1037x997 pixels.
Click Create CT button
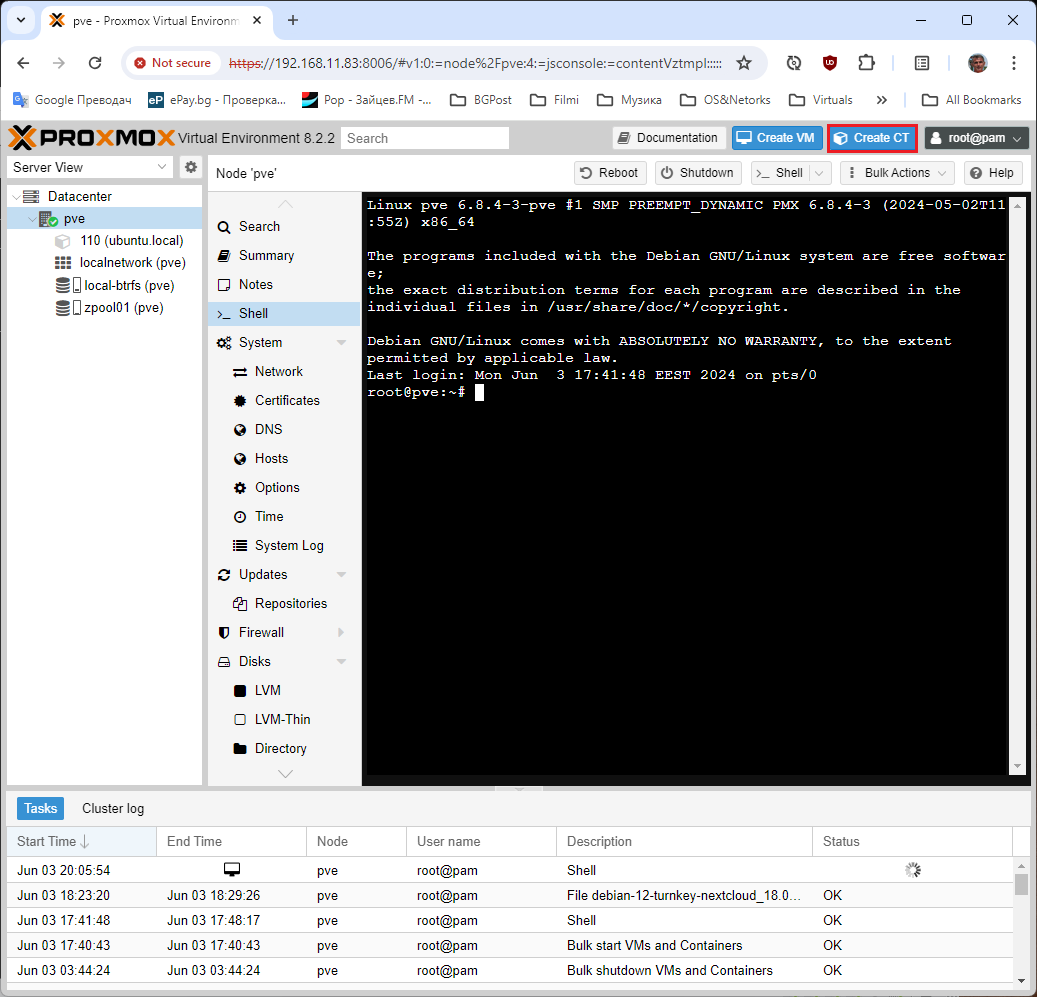click(872, 138)
